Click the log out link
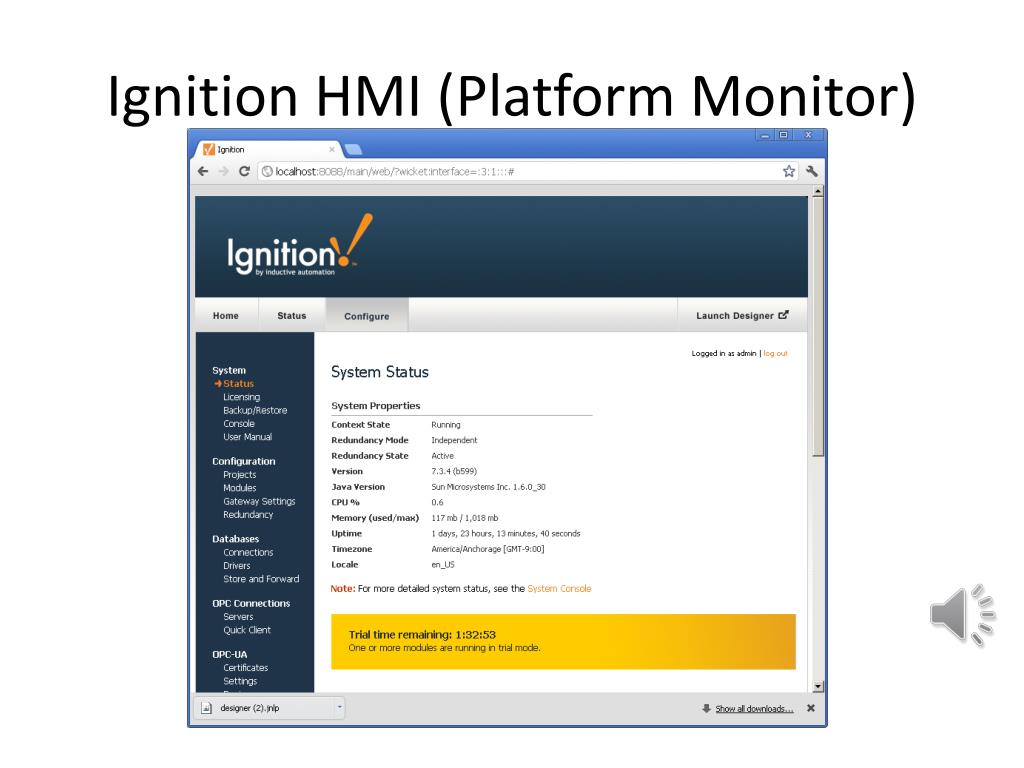This screenshot has height=768, width=1024. [x=775, y=353]
